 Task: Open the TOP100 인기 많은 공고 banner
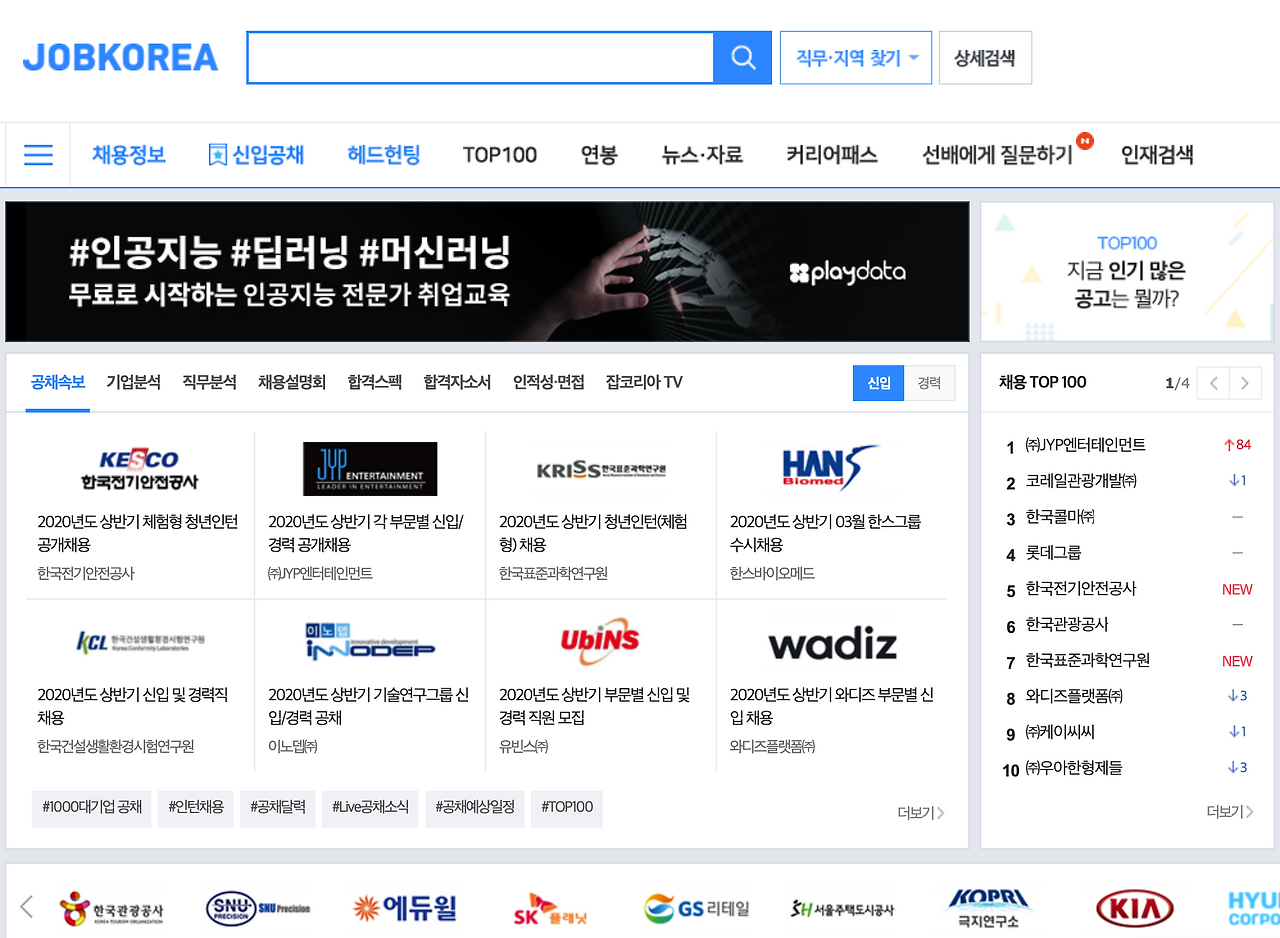pyautogui.click(x=1127, y=272)
